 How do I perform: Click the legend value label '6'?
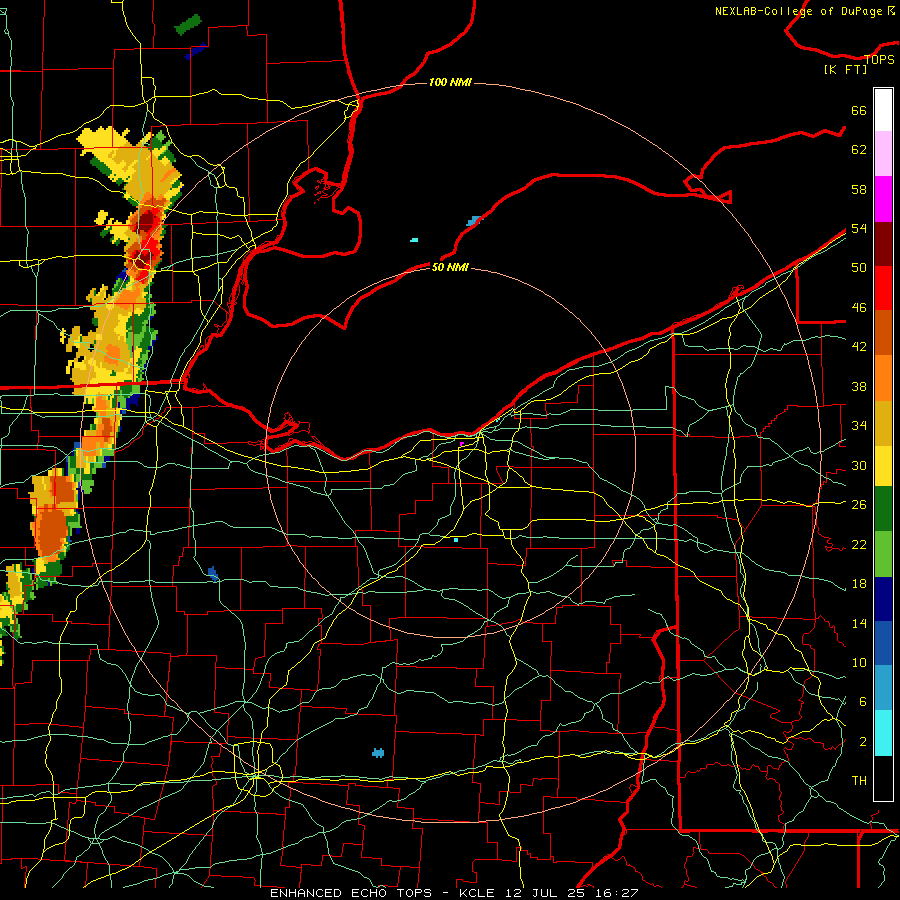862,702
